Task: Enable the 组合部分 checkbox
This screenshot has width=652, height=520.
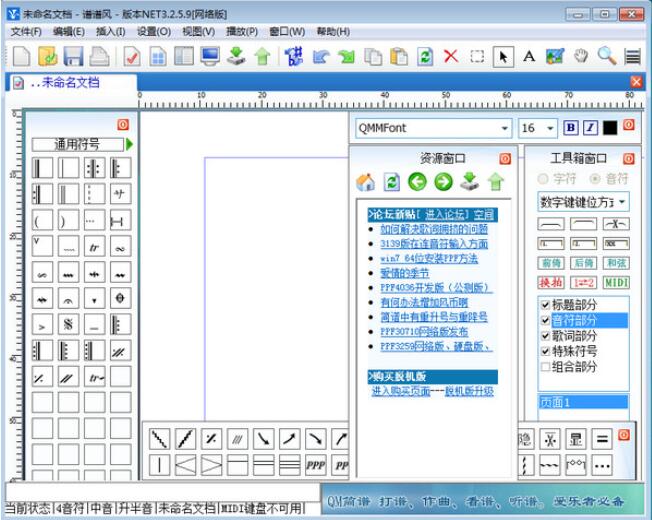Action: click(545, 366)
